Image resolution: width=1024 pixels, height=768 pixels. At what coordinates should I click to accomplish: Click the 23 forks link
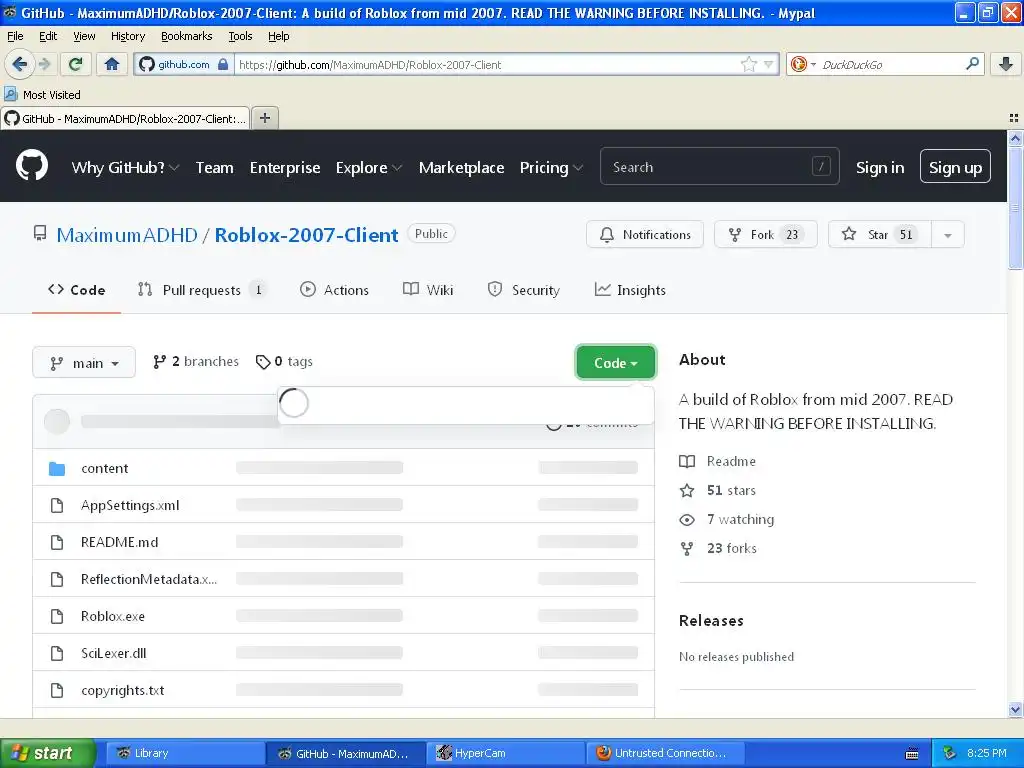718,549
